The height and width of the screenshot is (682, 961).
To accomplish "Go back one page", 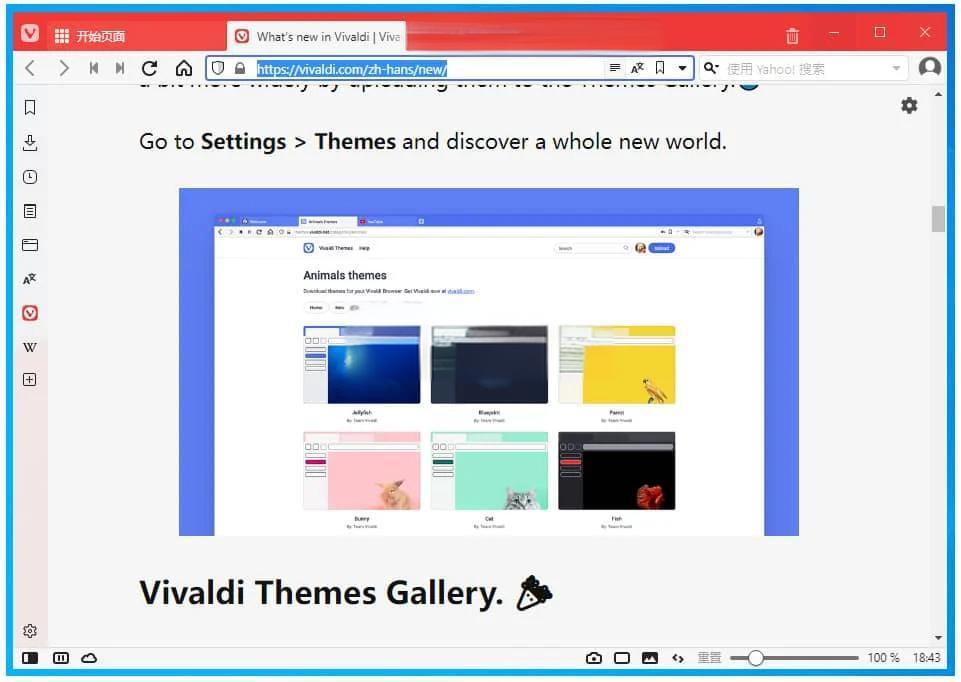I will click(x=30, y=68).
